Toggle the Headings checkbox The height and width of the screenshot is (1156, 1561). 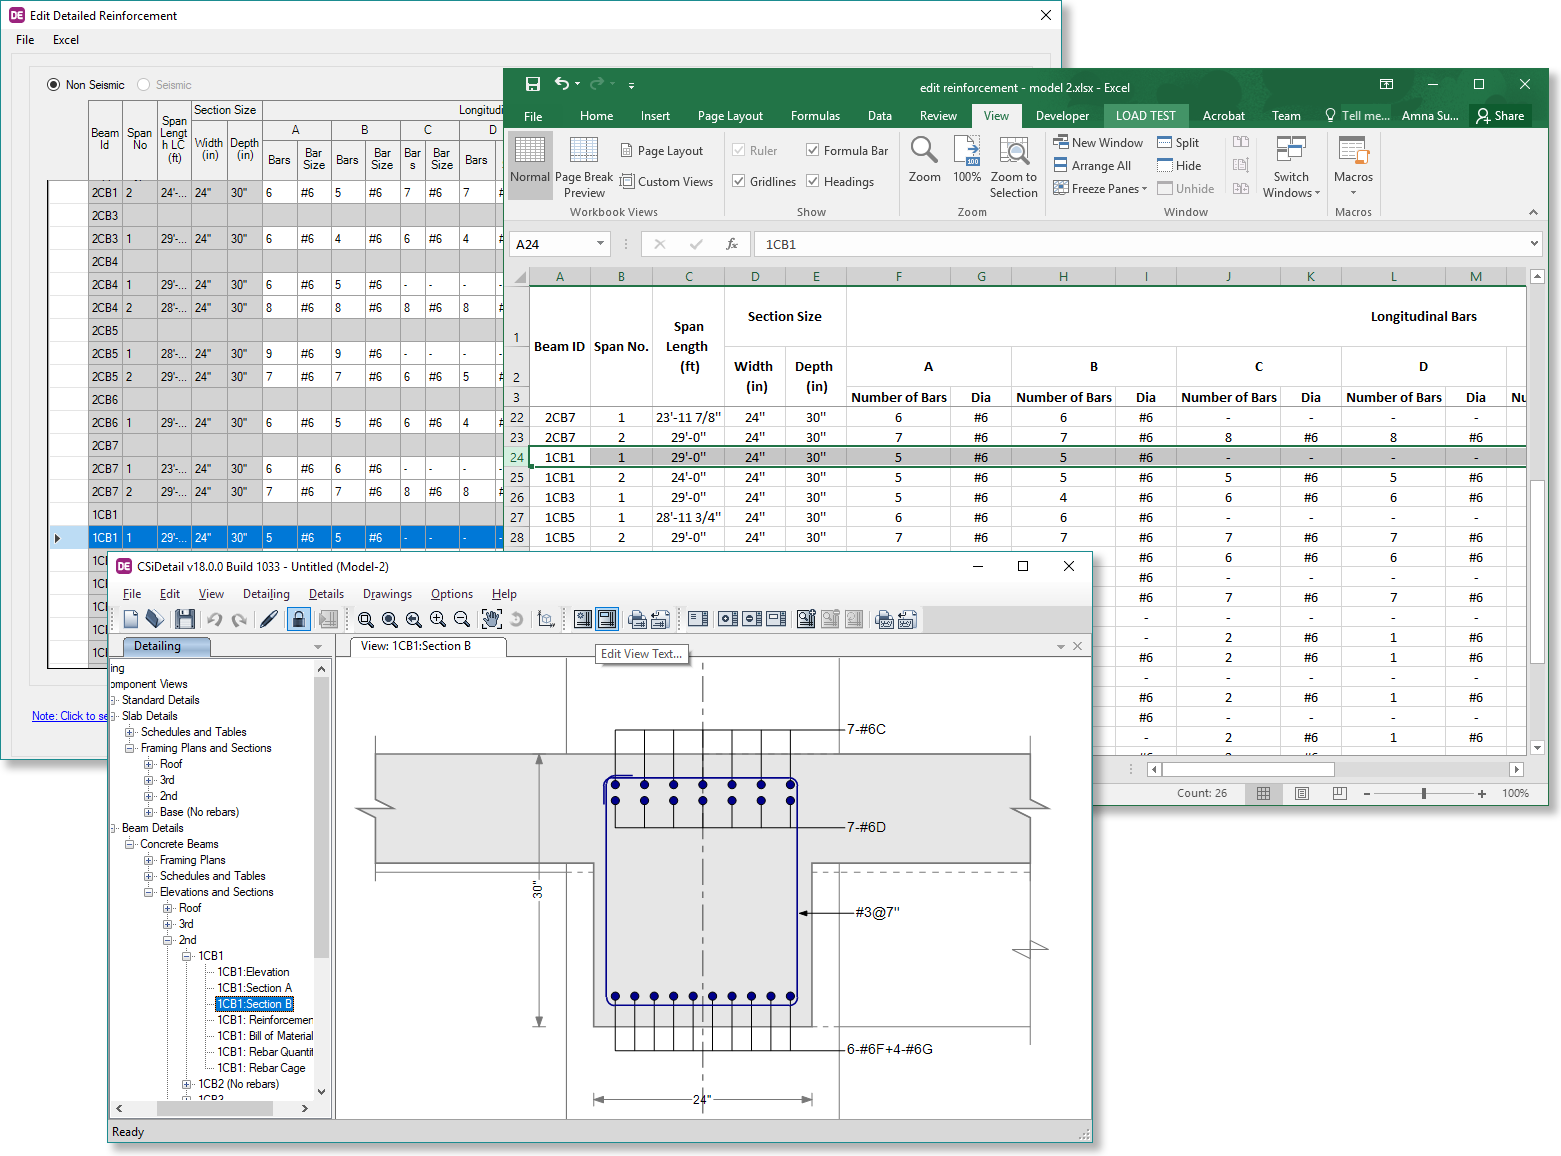click(x=813, y=182)
